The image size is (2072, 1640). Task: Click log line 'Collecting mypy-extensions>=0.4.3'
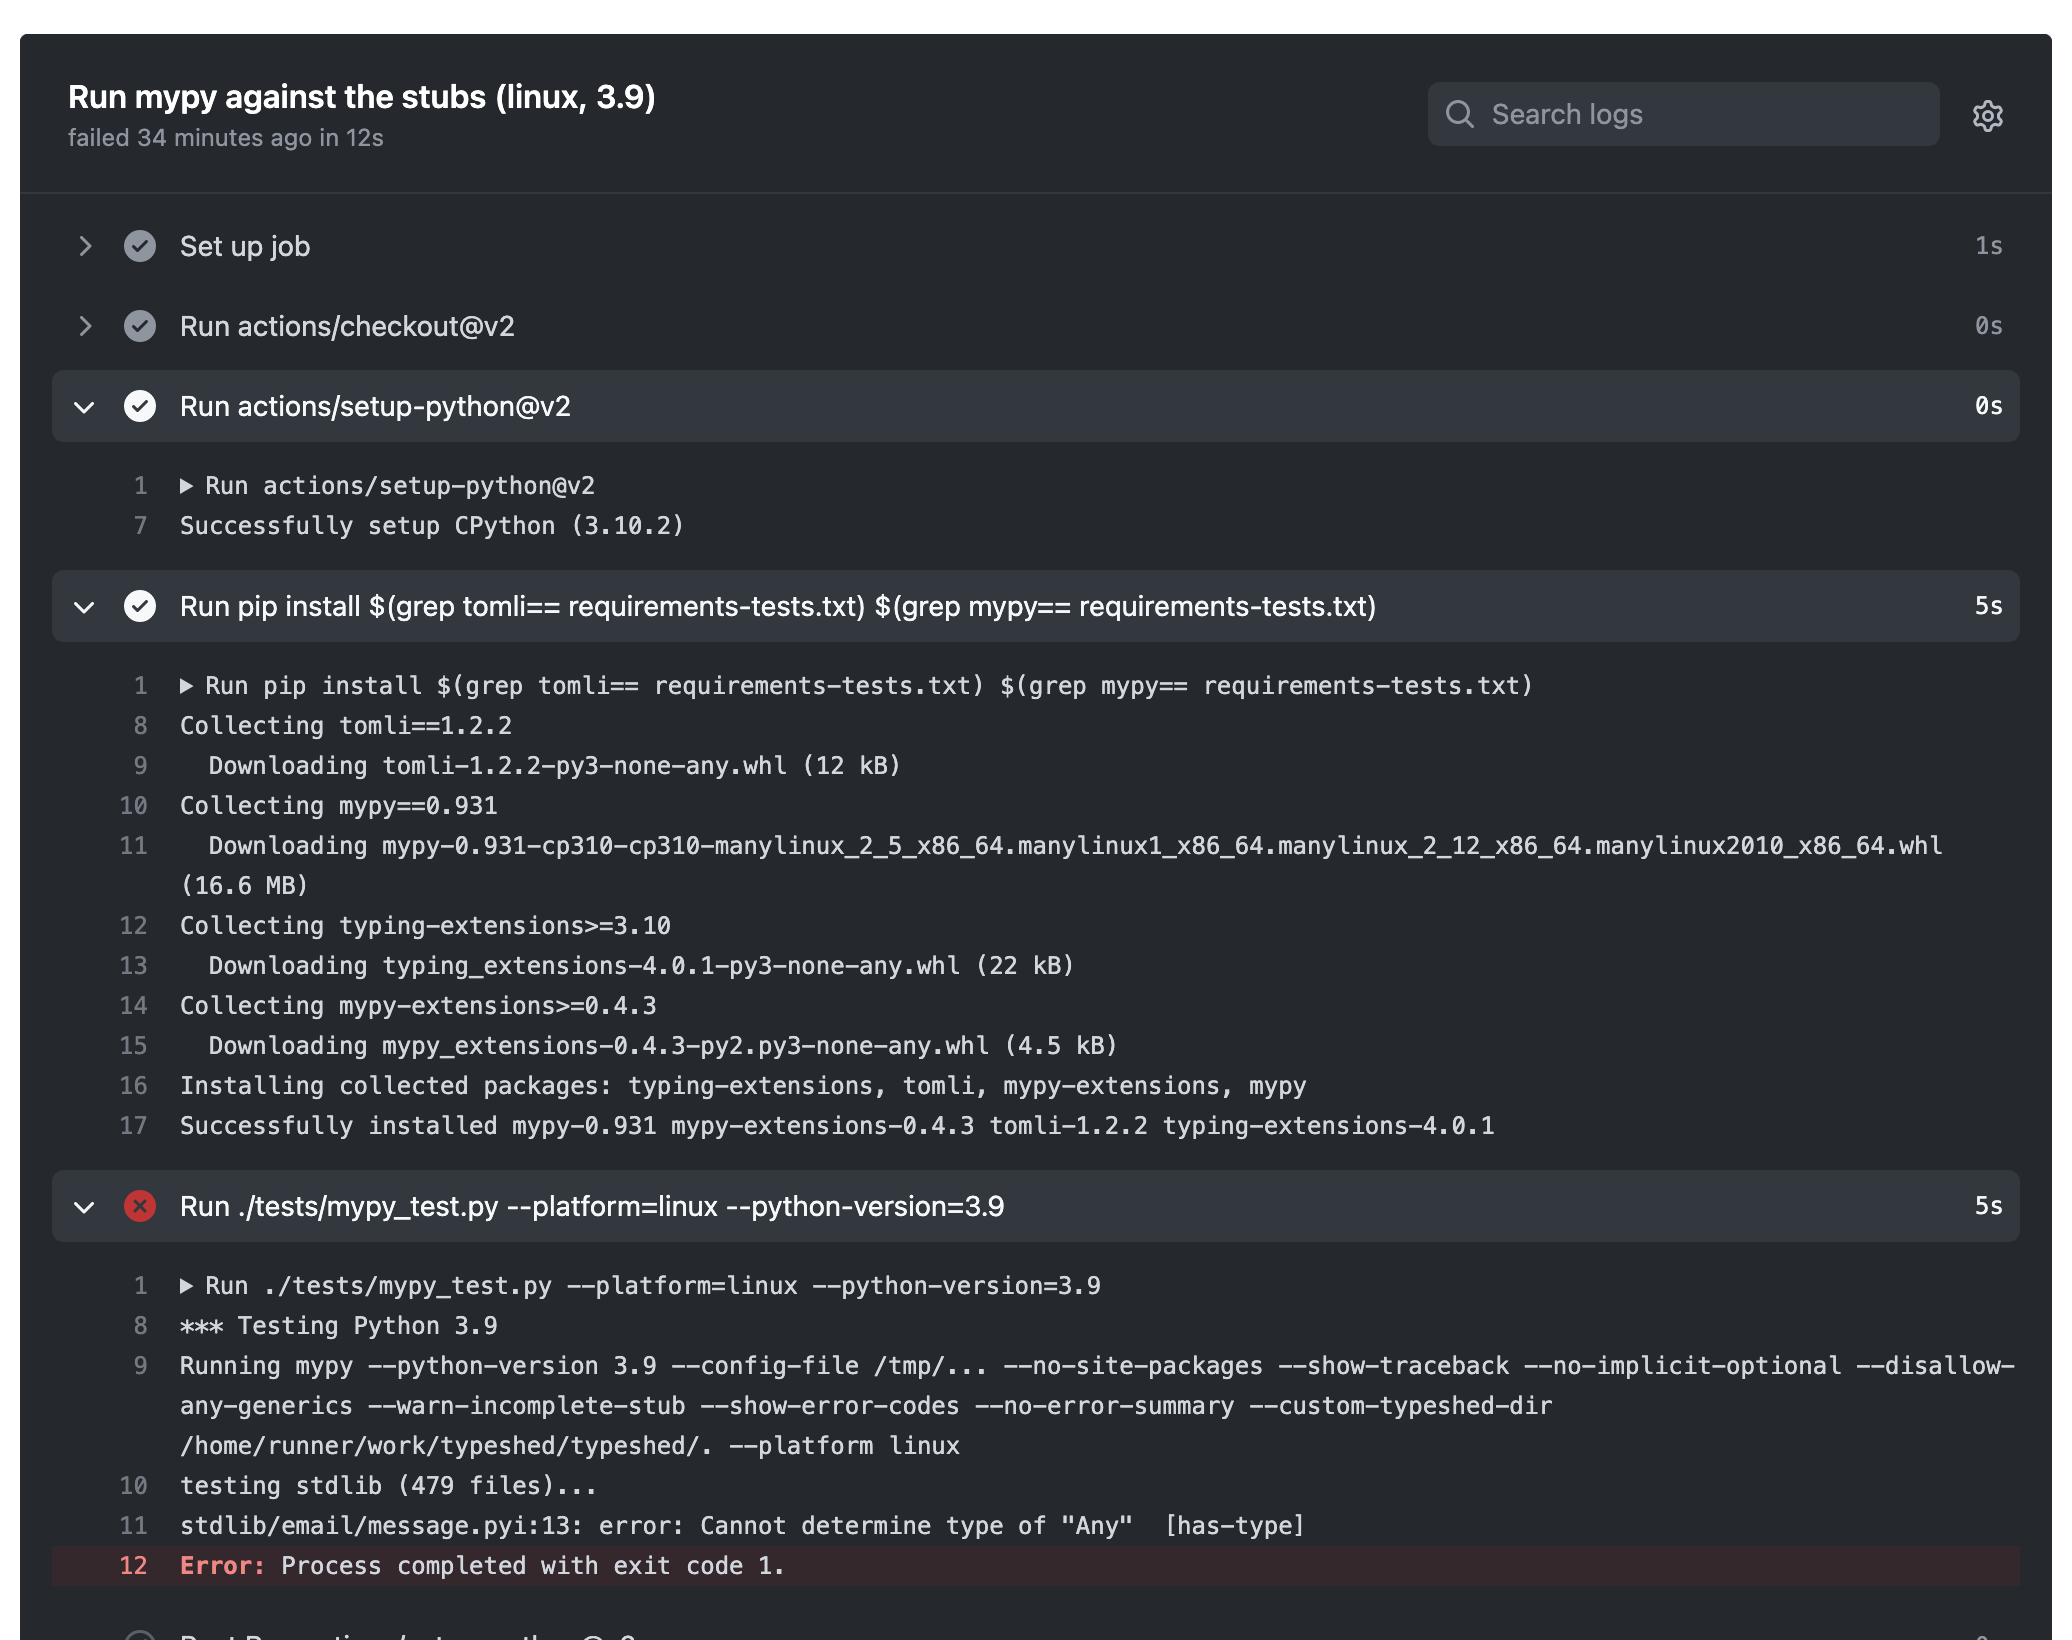(x=418, y=1006)
